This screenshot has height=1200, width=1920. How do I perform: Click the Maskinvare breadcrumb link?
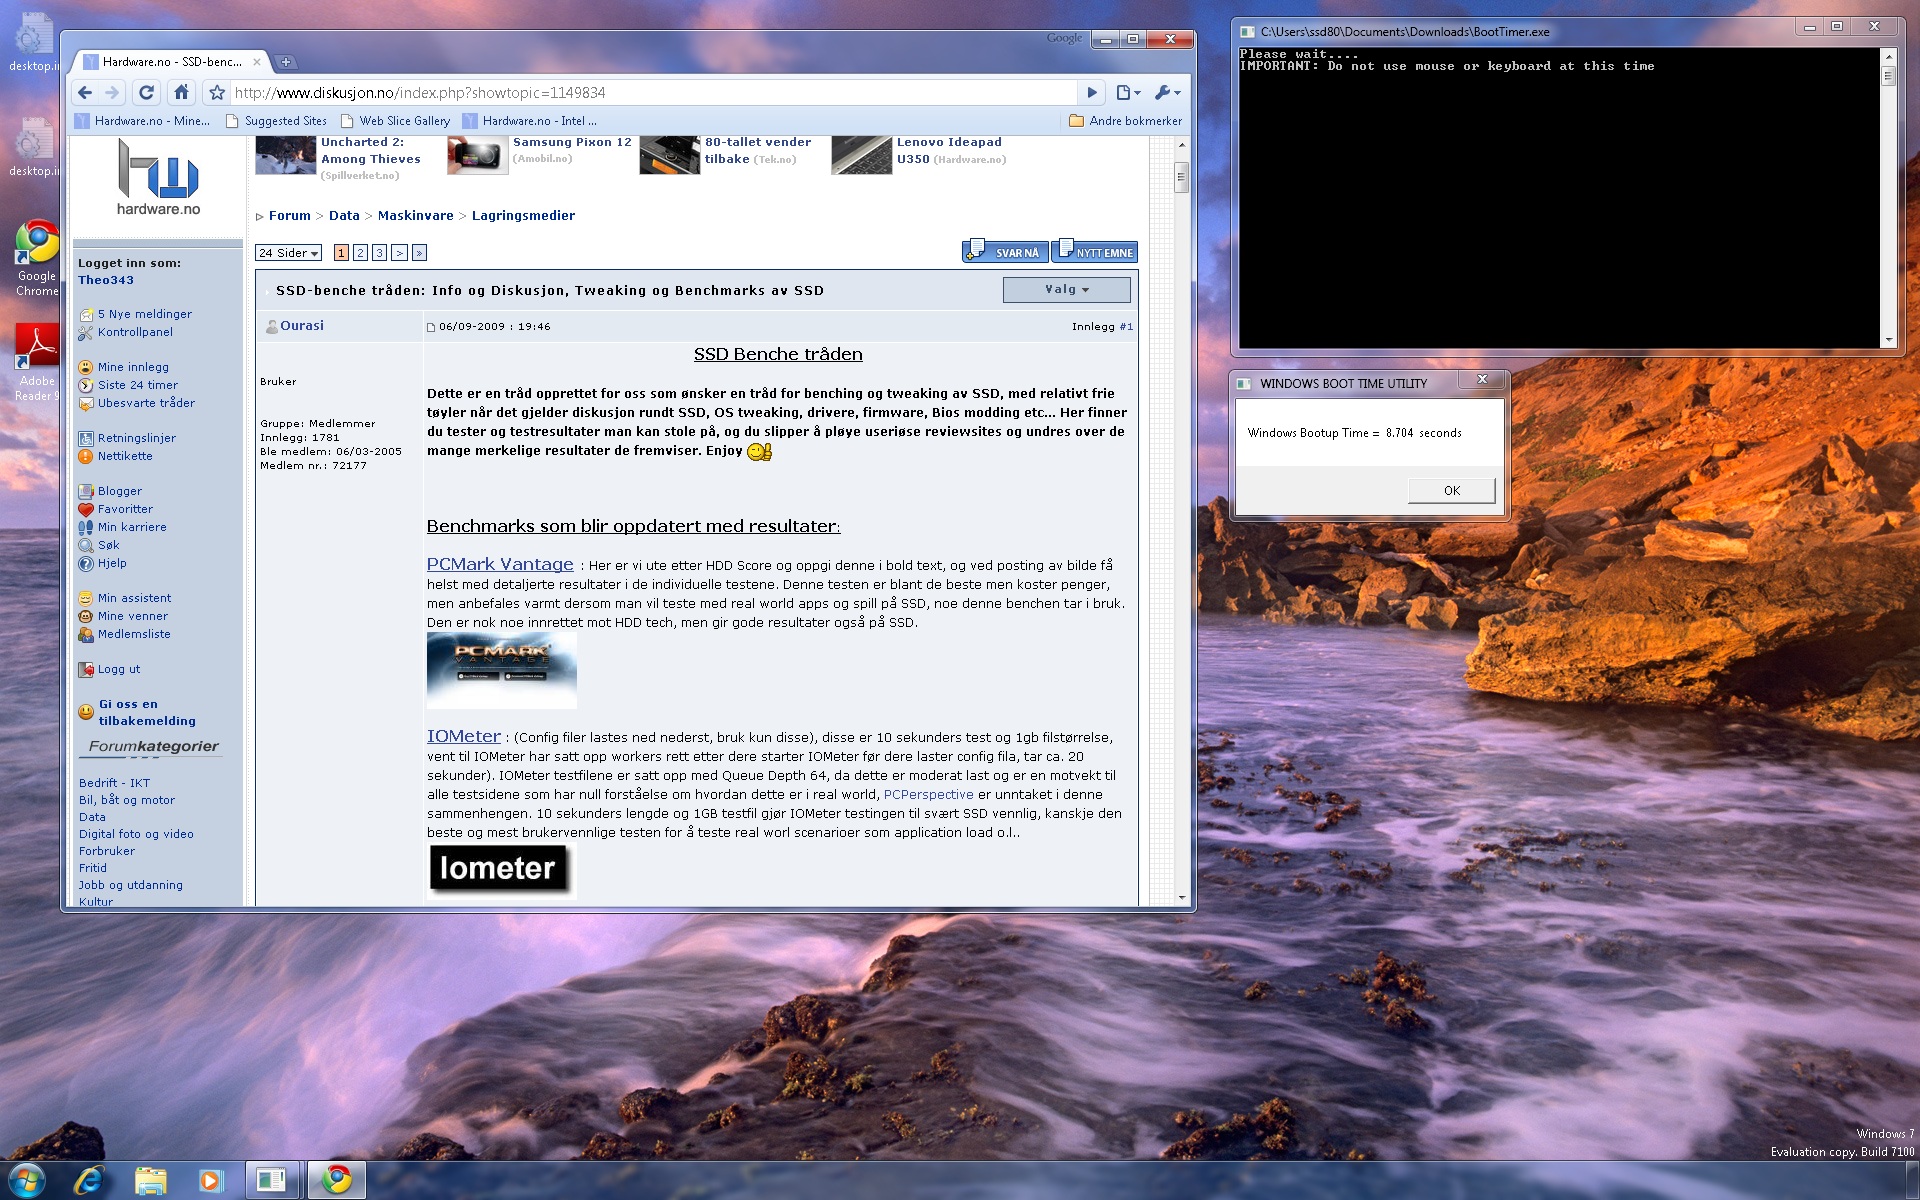pyautogui.click(x=415, y=216)
